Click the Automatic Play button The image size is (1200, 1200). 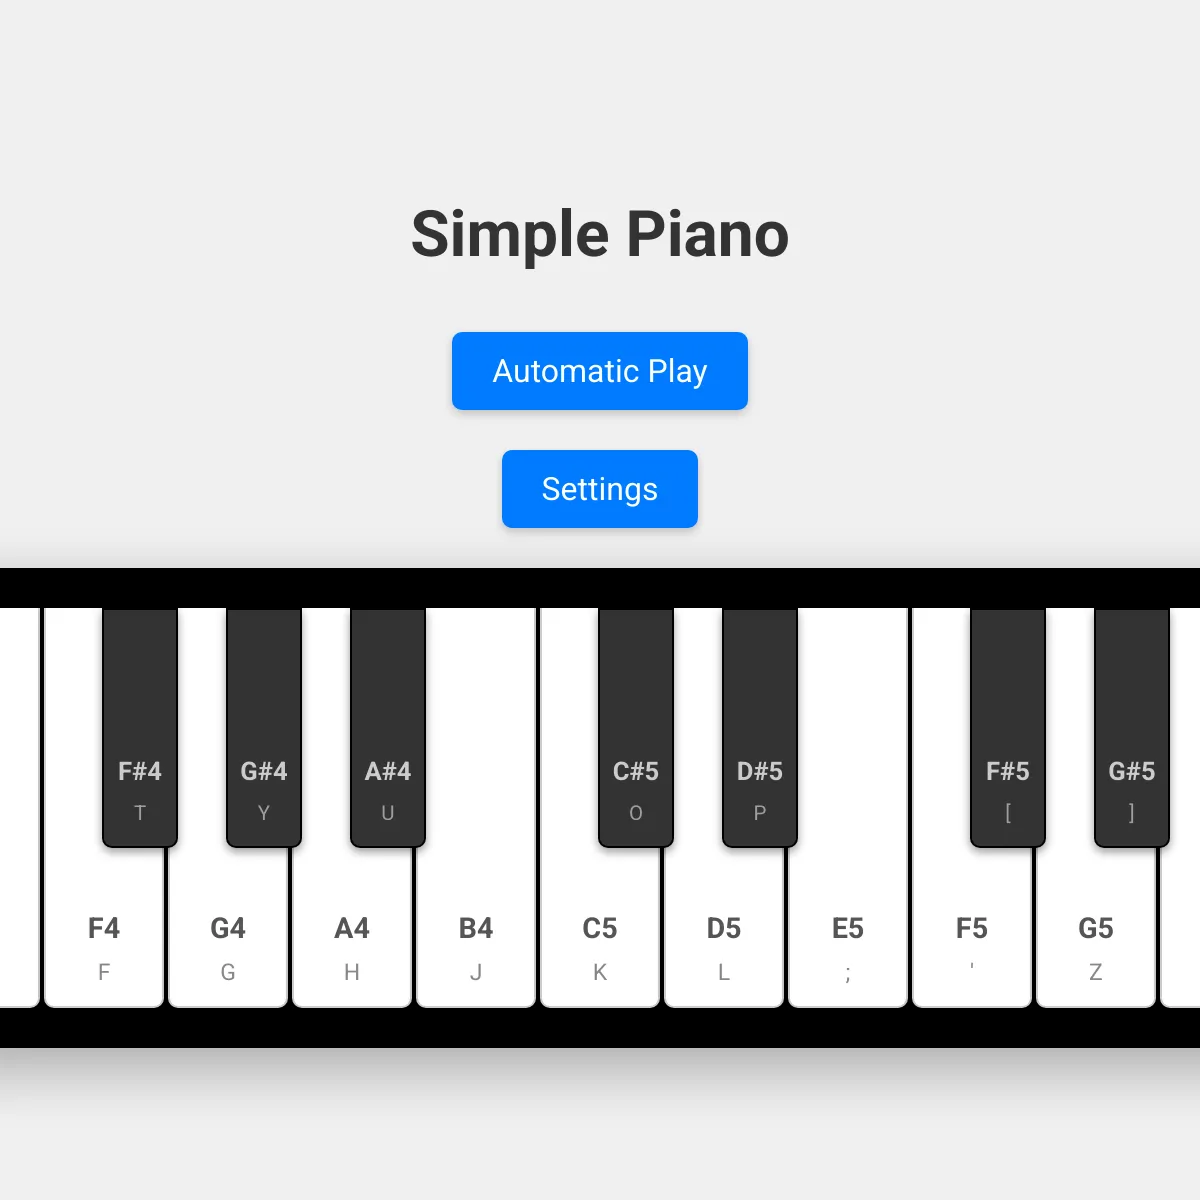click(x=600, y=371)
